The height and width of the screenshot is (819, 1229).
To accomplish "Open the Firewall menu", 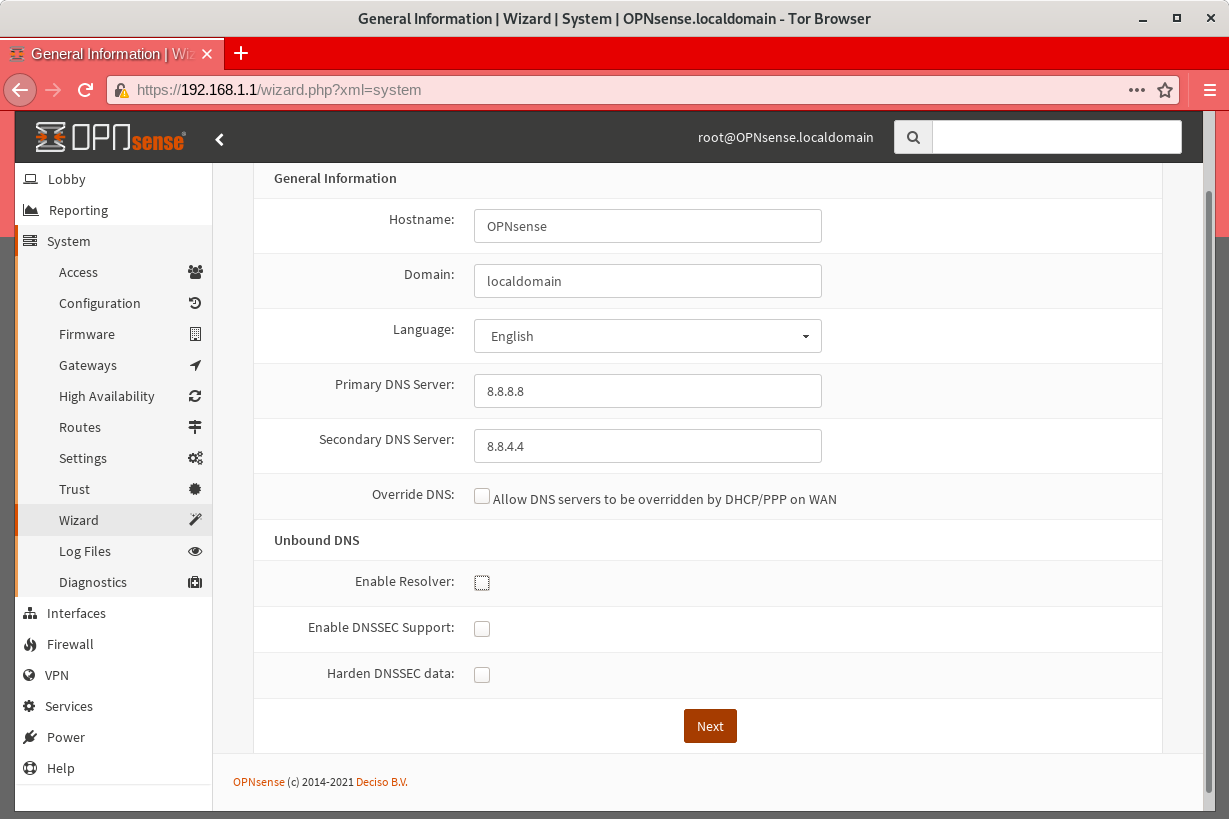I will [x=70, y=644].
